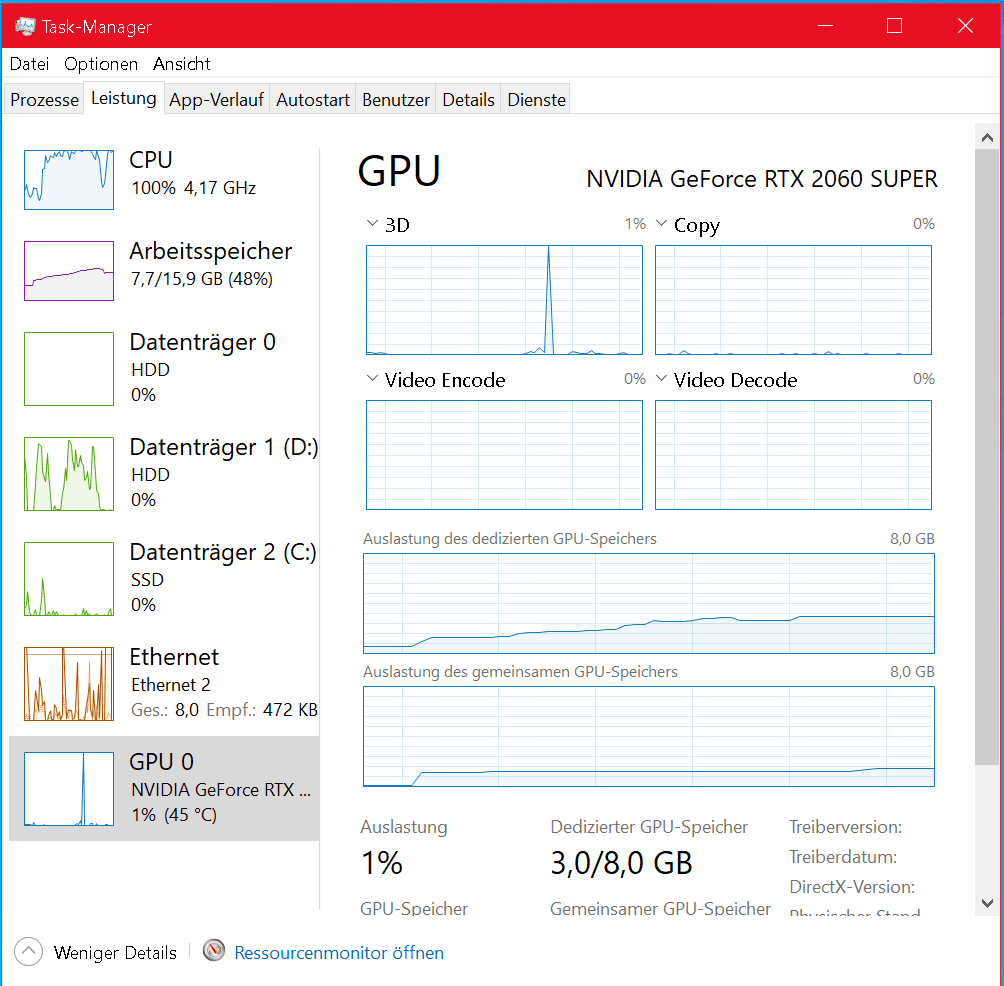Select Datenträger 1 (D:) entry
The height and width of the screenshot is (986, 1004).
164,473
